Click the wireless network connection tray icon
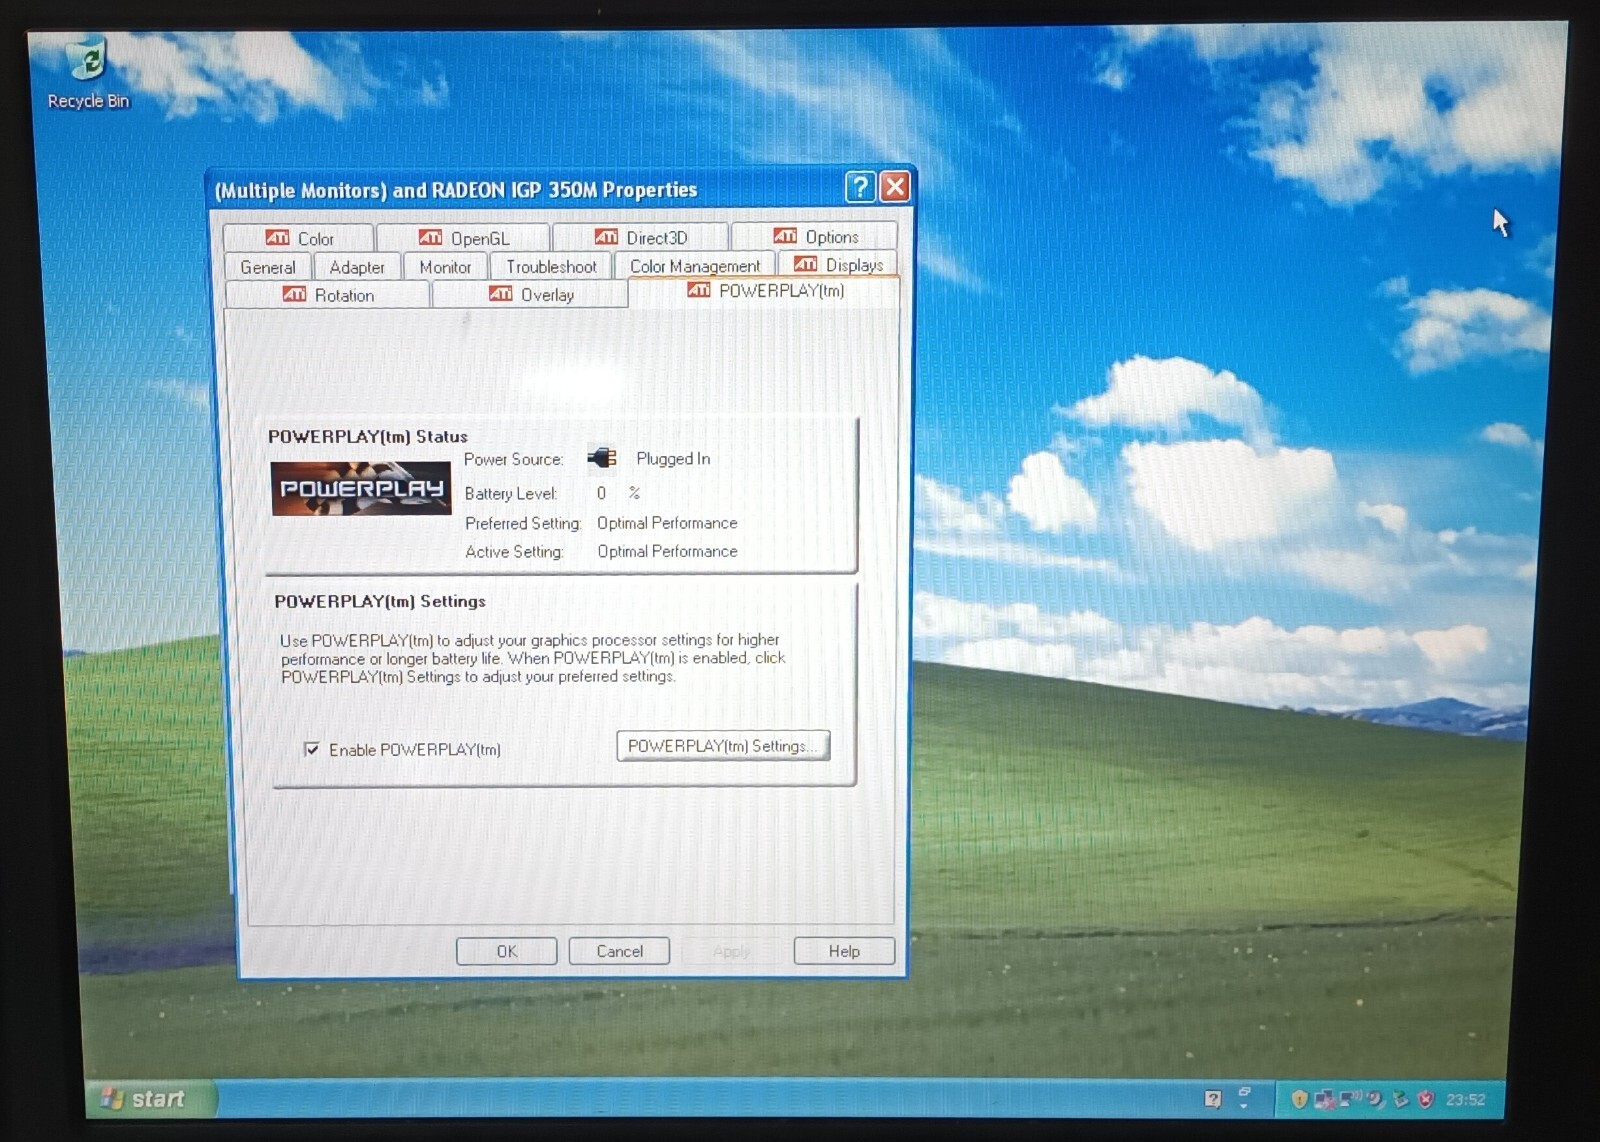 point(1350,1097)
